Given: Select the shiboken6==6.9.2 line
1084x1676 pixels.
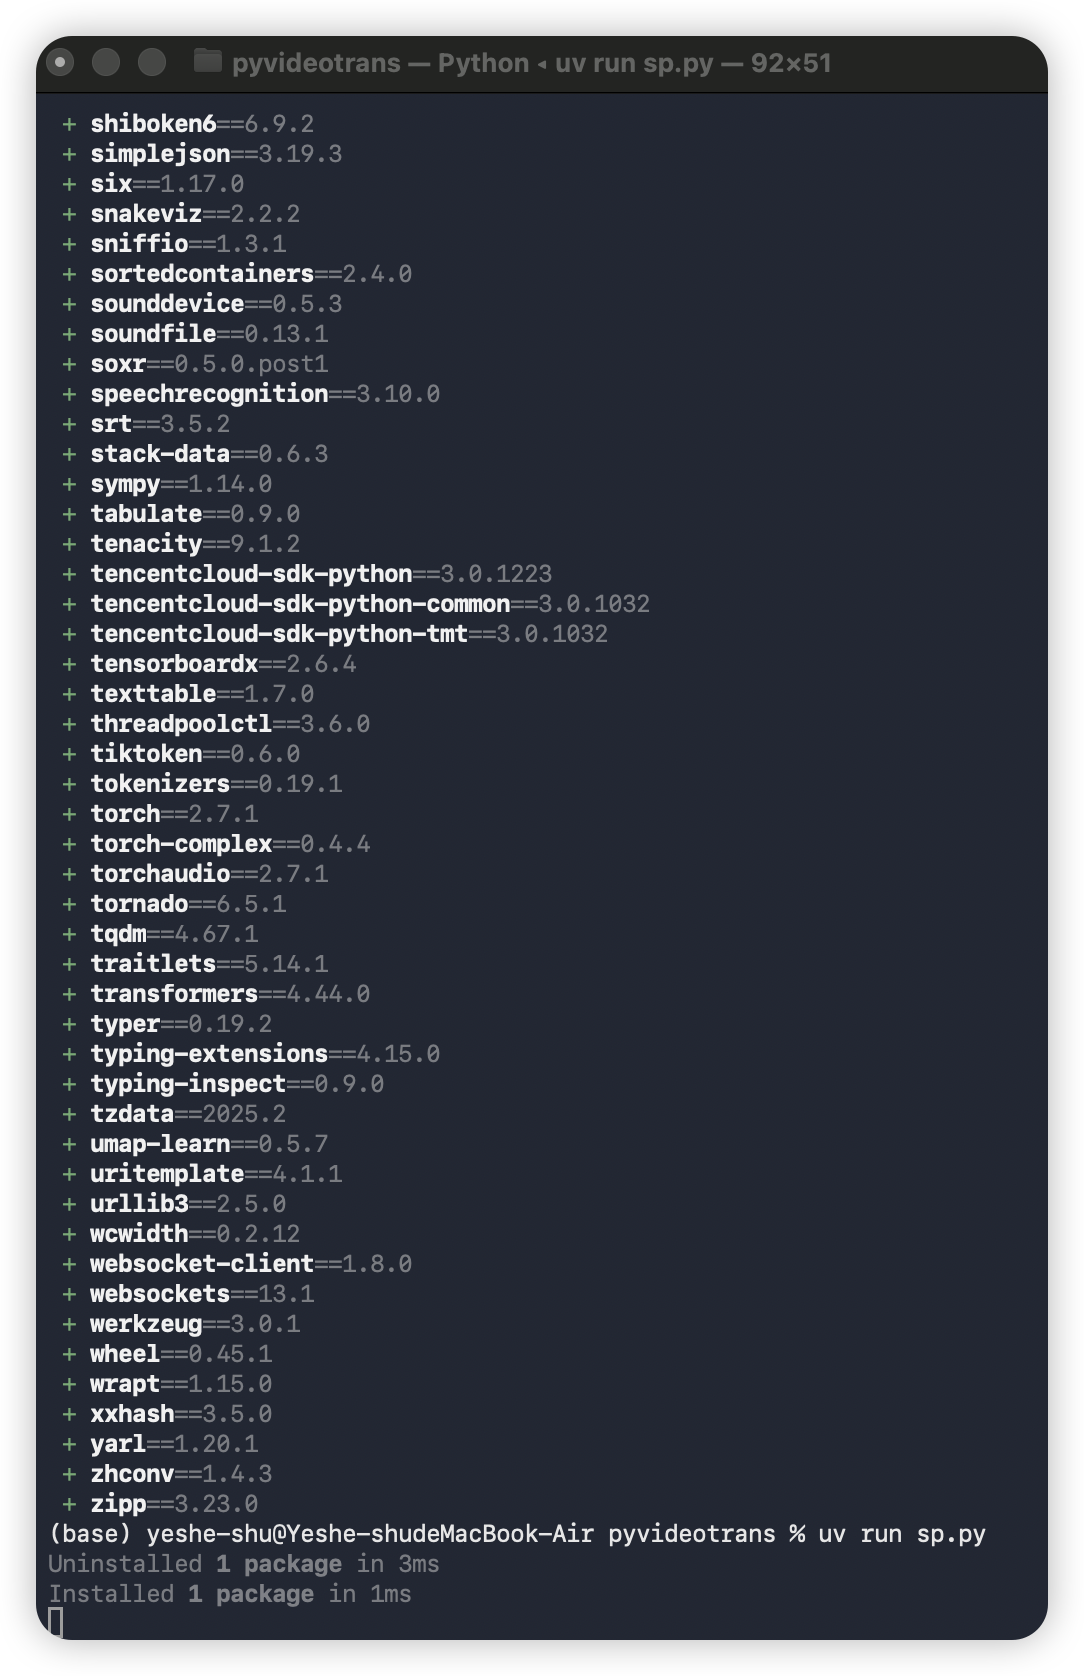Looking at the screenshot, I should [202, 124].
